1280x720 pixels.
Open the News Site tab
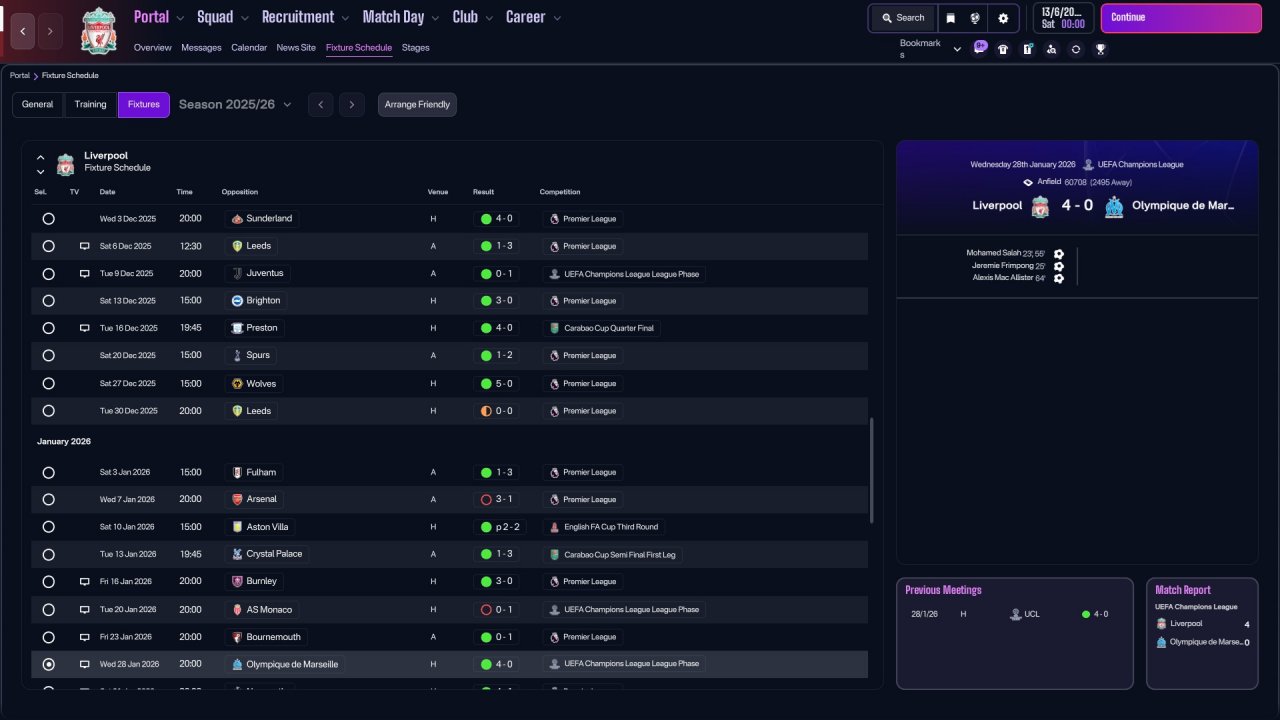pyautogui.click(x=296, y=47)
